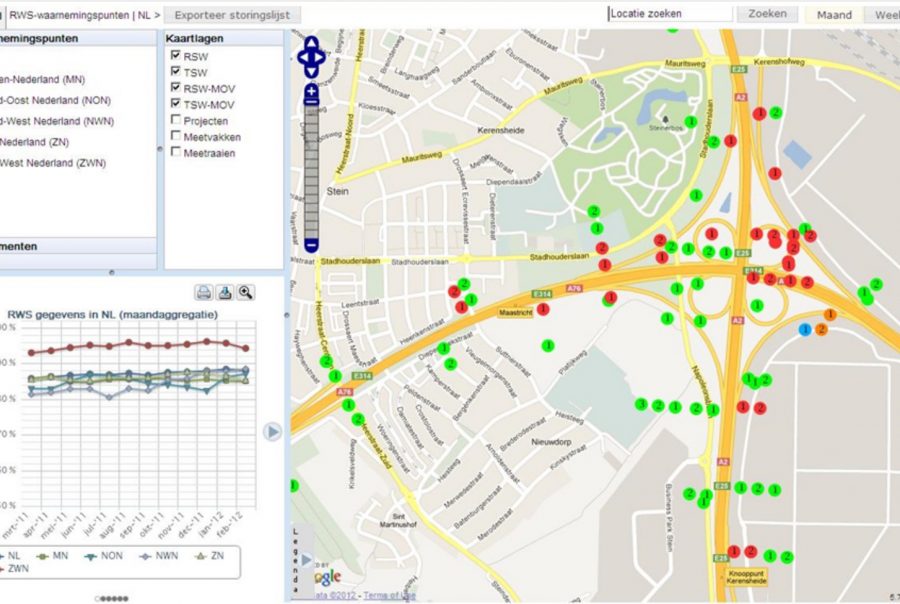Zoom out with the map minus button
Image resolution: width=900 pixels, height=604 pixels.
[x=312, y=245]
